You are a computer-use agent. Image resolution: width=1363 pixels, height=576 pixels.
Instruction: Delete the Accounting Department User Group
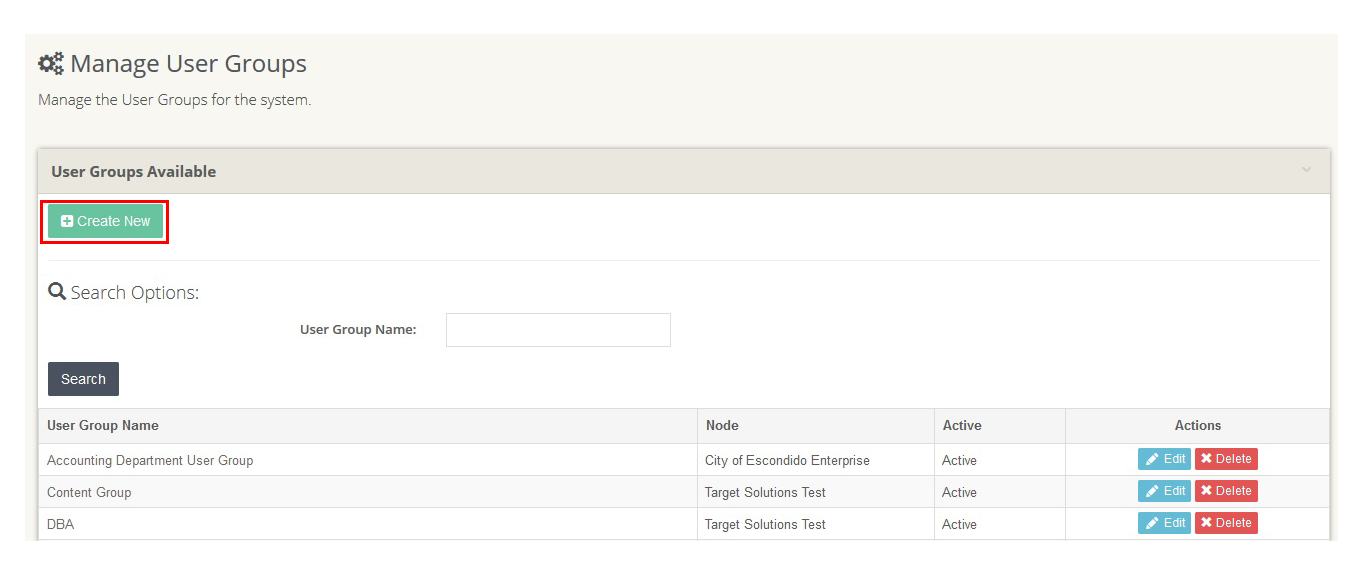coord(1226,458)
